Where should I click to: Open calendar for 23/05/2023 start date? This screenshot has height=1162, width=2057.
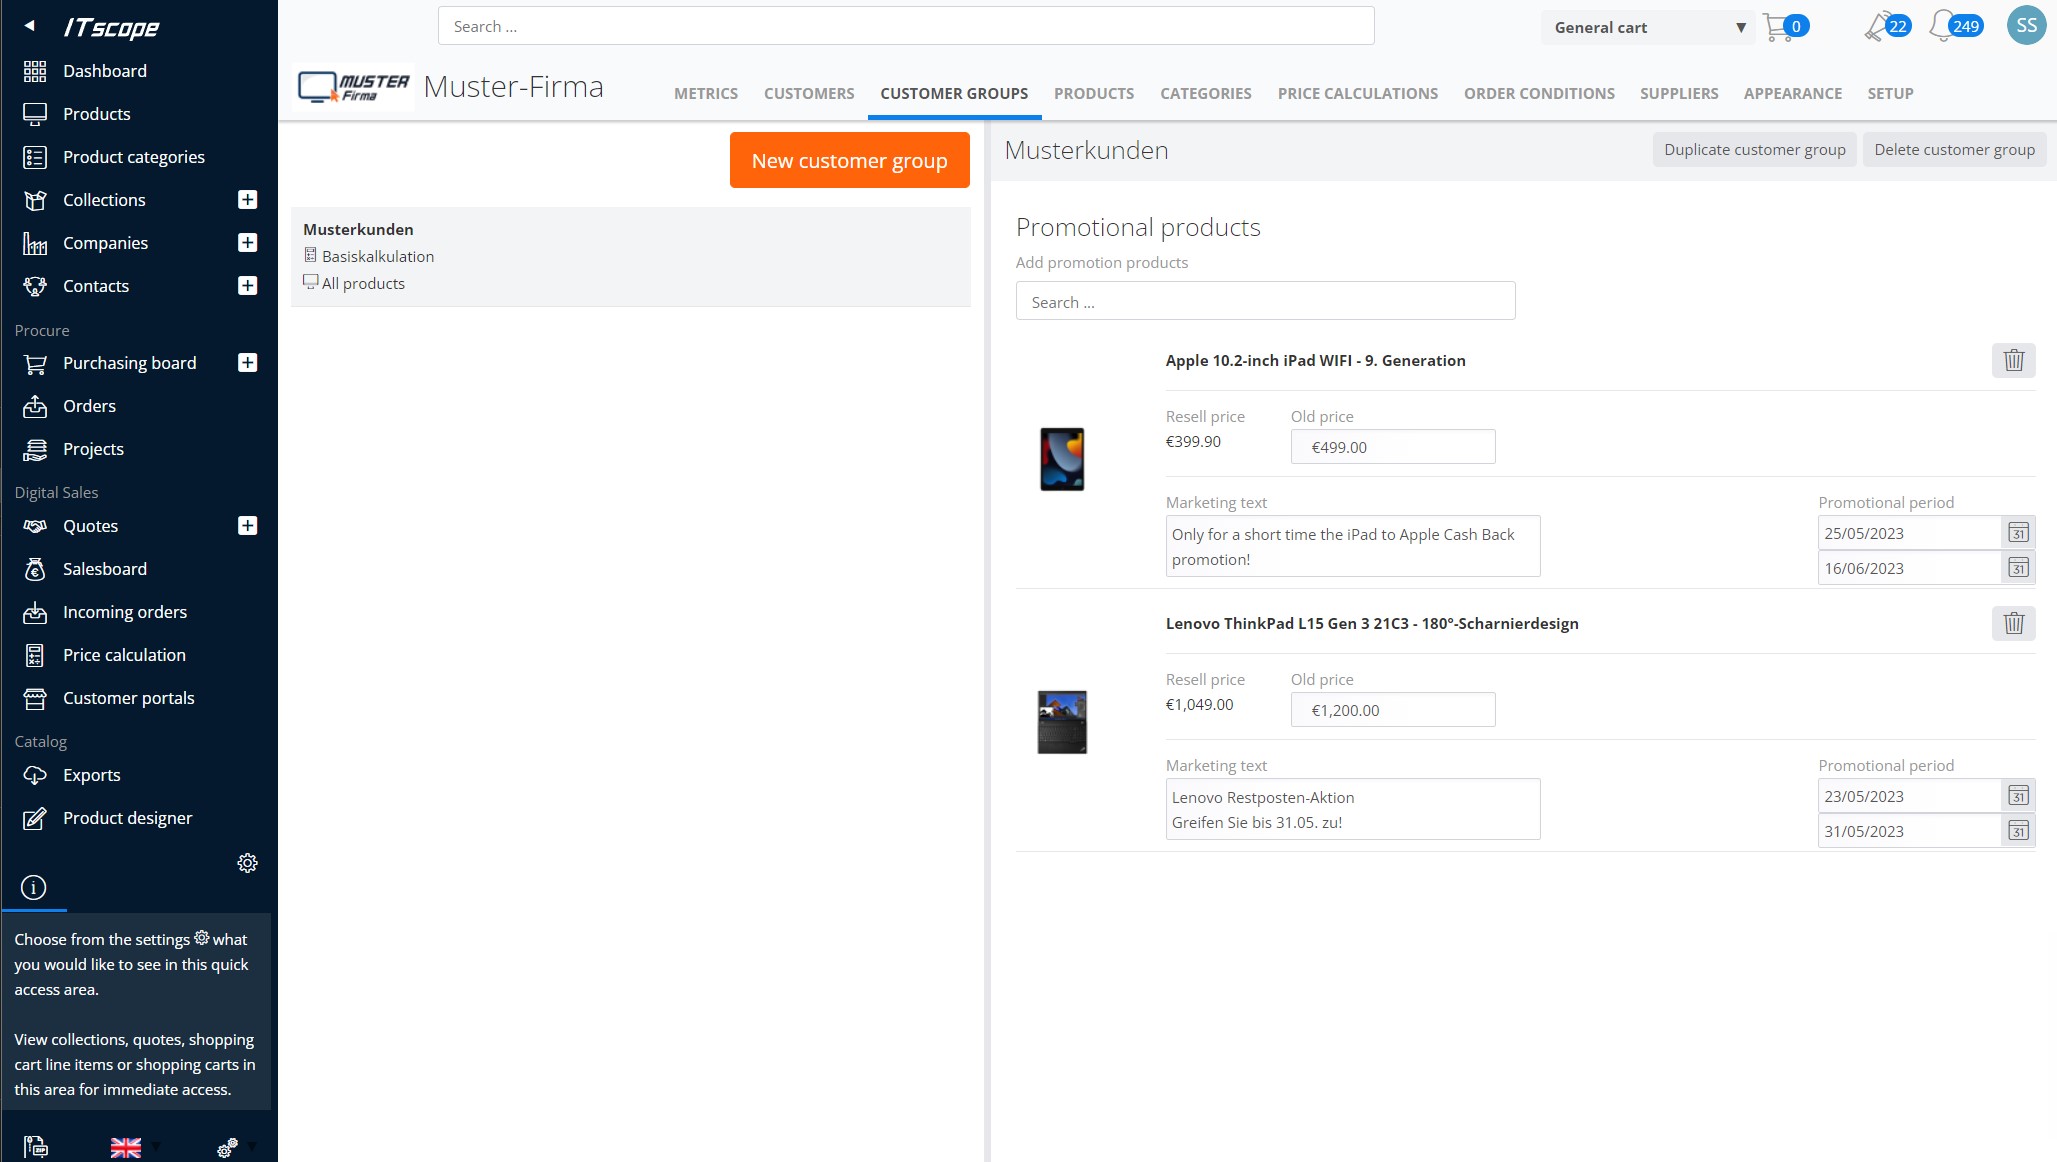[x=2018, y=796]
